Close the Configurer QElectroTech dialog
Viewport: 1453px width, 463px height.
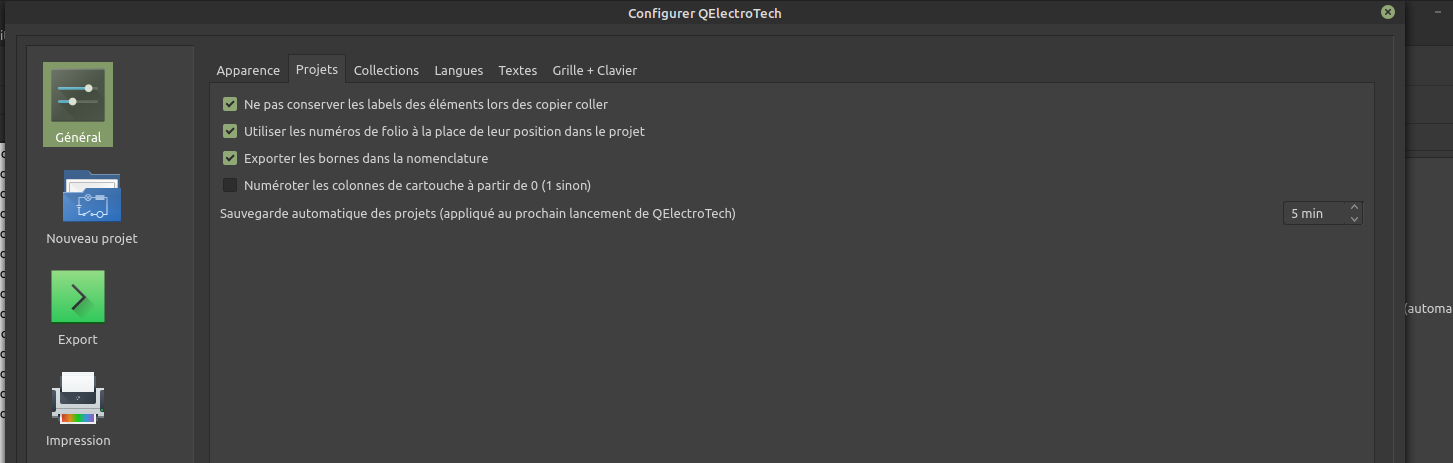(1387, 12)
